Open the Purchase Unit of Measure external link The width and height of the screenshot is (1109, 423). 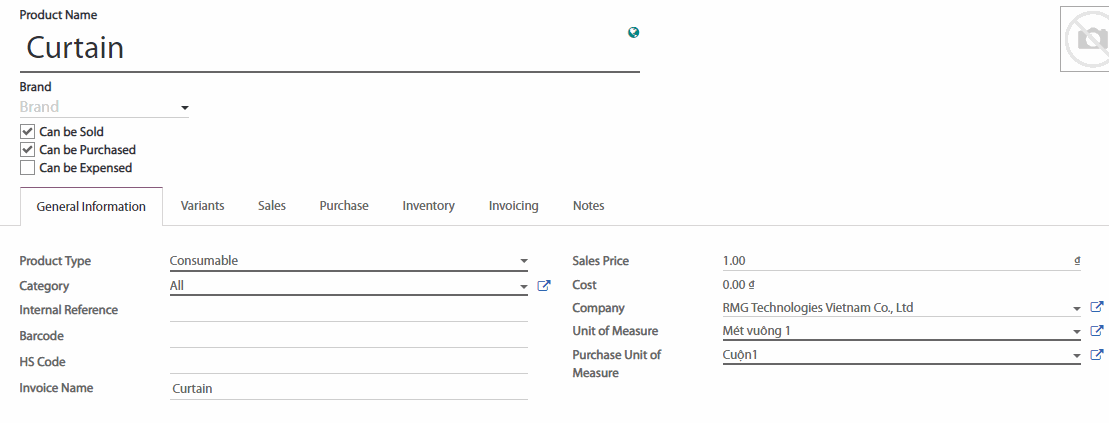click(1096, 355)
